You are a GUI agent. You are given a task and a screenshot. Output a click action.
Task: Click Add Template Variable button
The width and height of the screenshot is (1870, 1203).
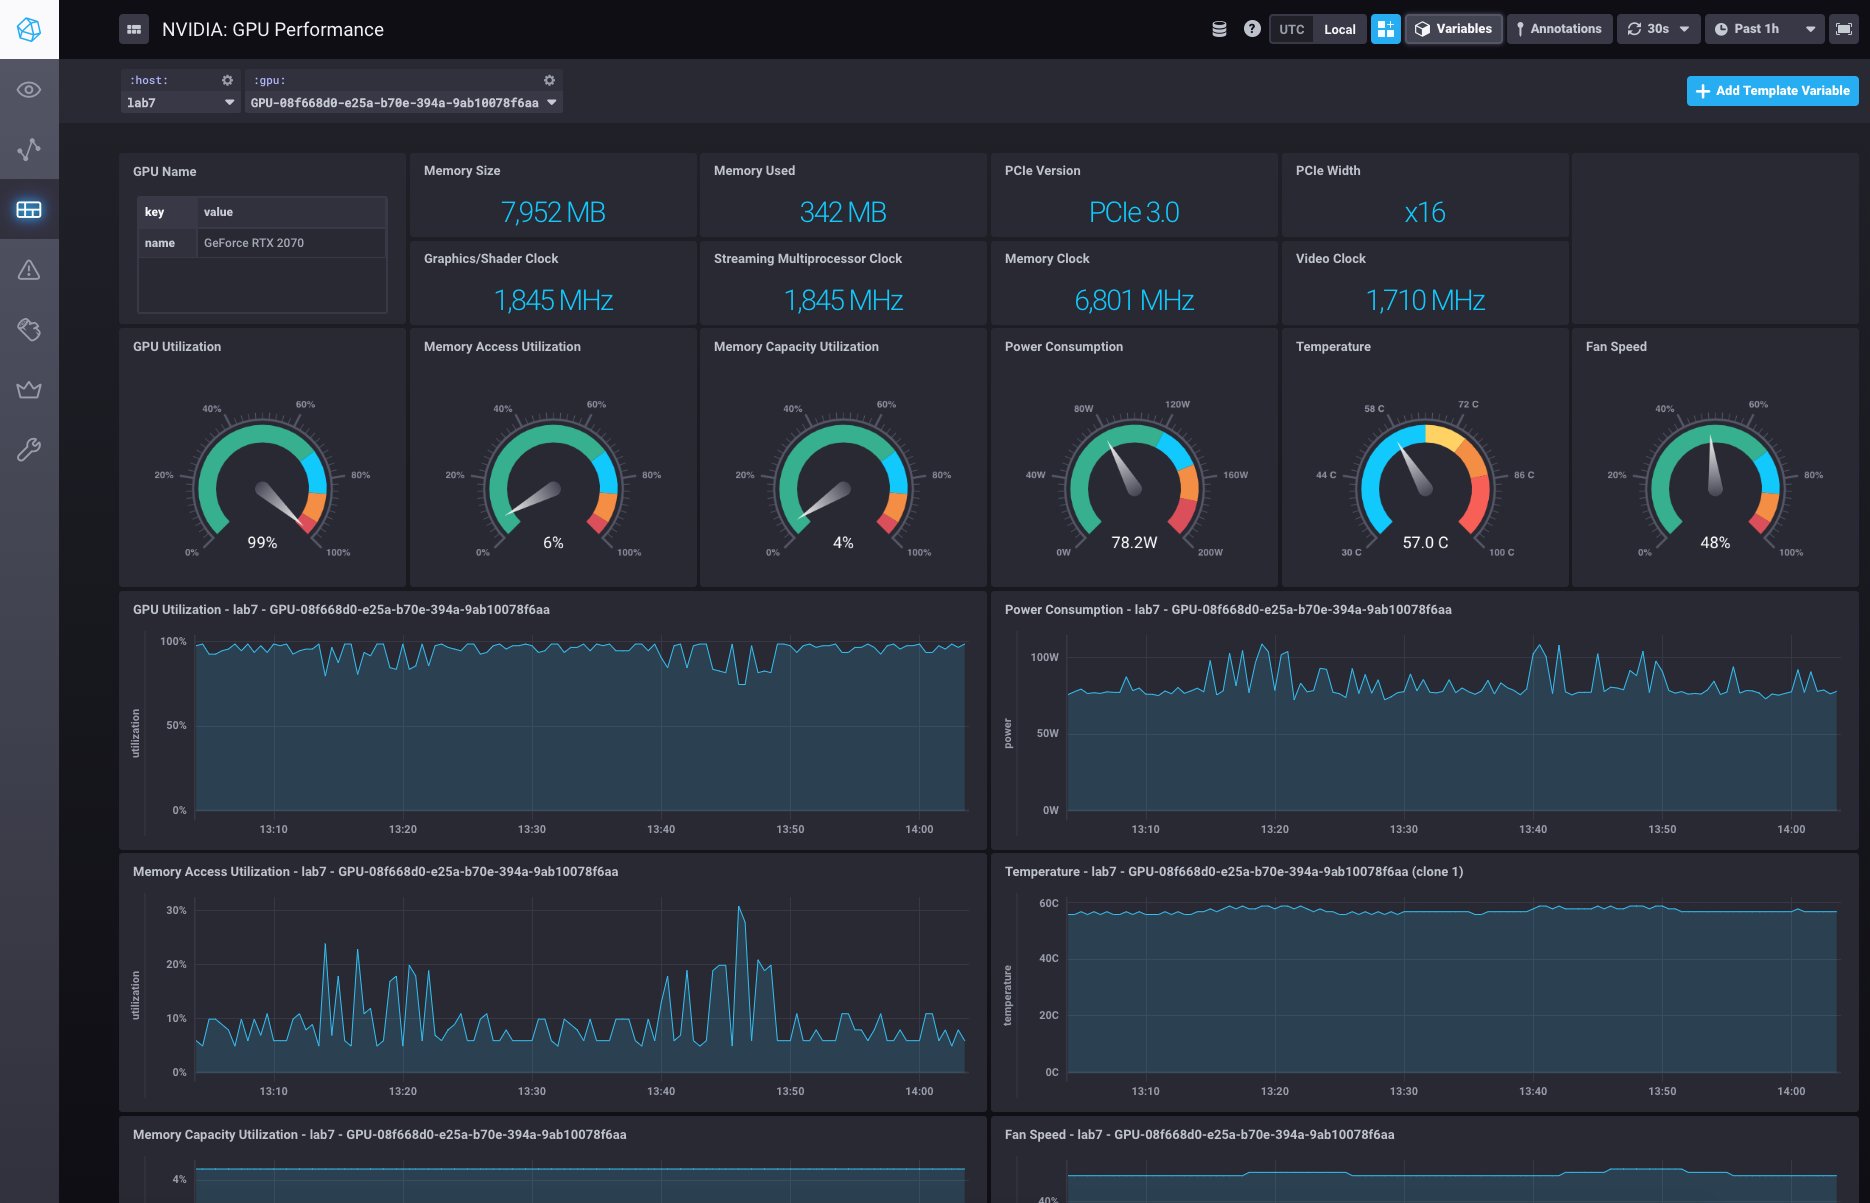[1773, 90]
